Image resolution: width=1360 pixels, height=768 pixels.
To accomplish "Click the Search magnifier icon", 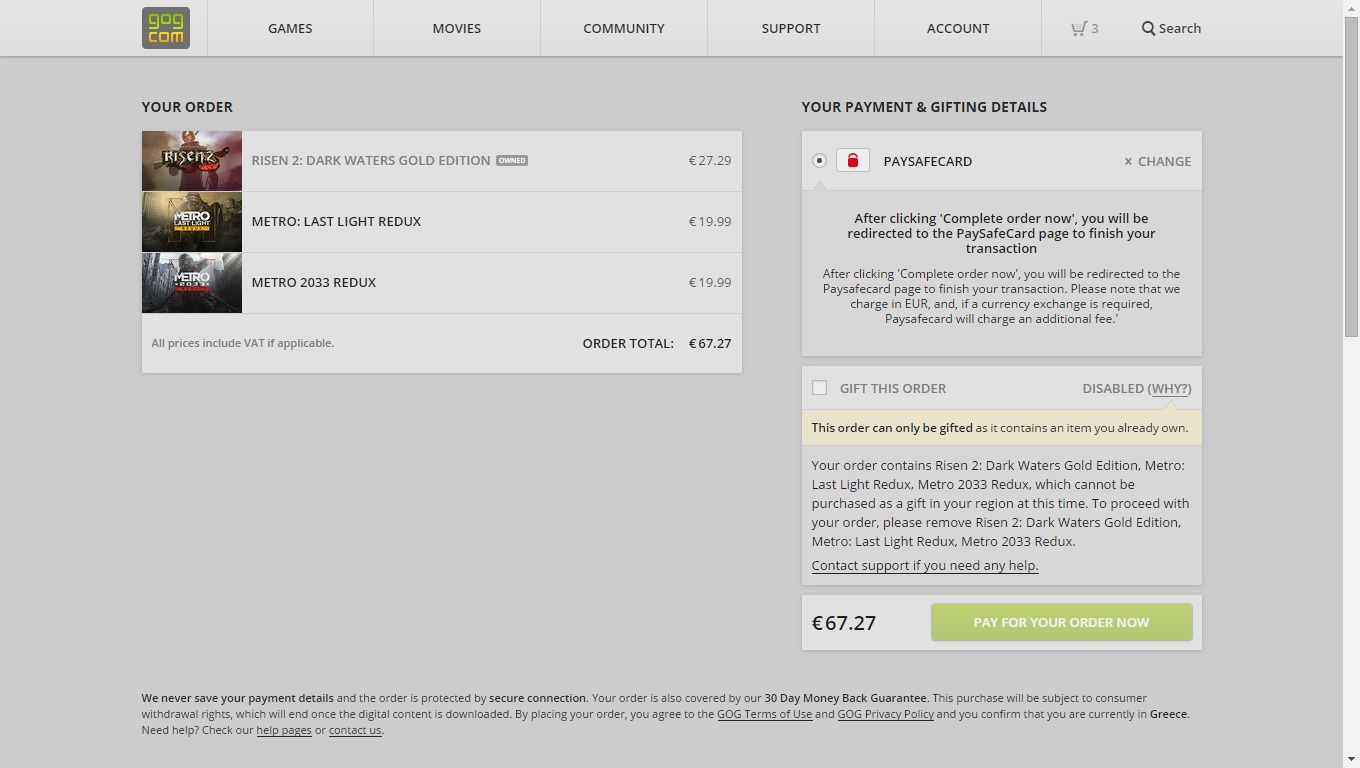I will [x=1148, y=28].
